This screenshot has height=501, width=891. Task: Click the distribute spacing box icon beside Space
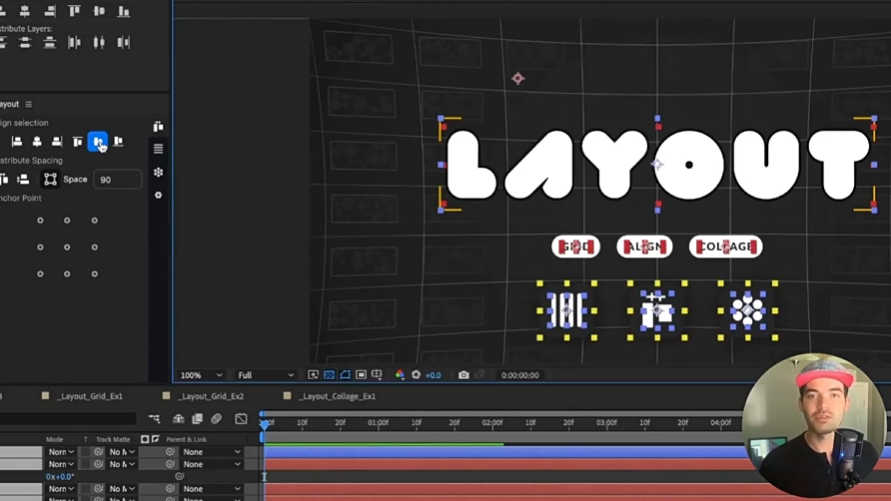coord(50,180)
